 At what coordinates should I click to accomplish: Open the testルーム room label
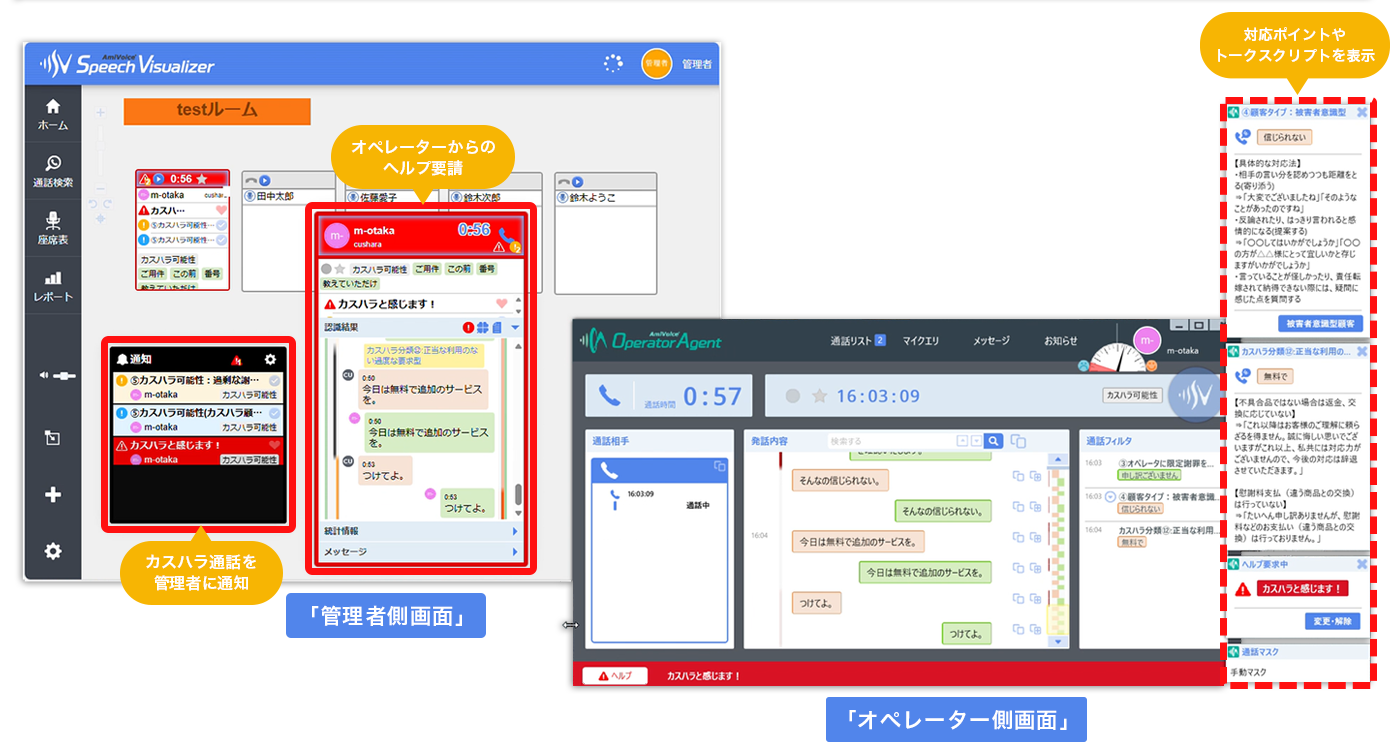[217, 111]
